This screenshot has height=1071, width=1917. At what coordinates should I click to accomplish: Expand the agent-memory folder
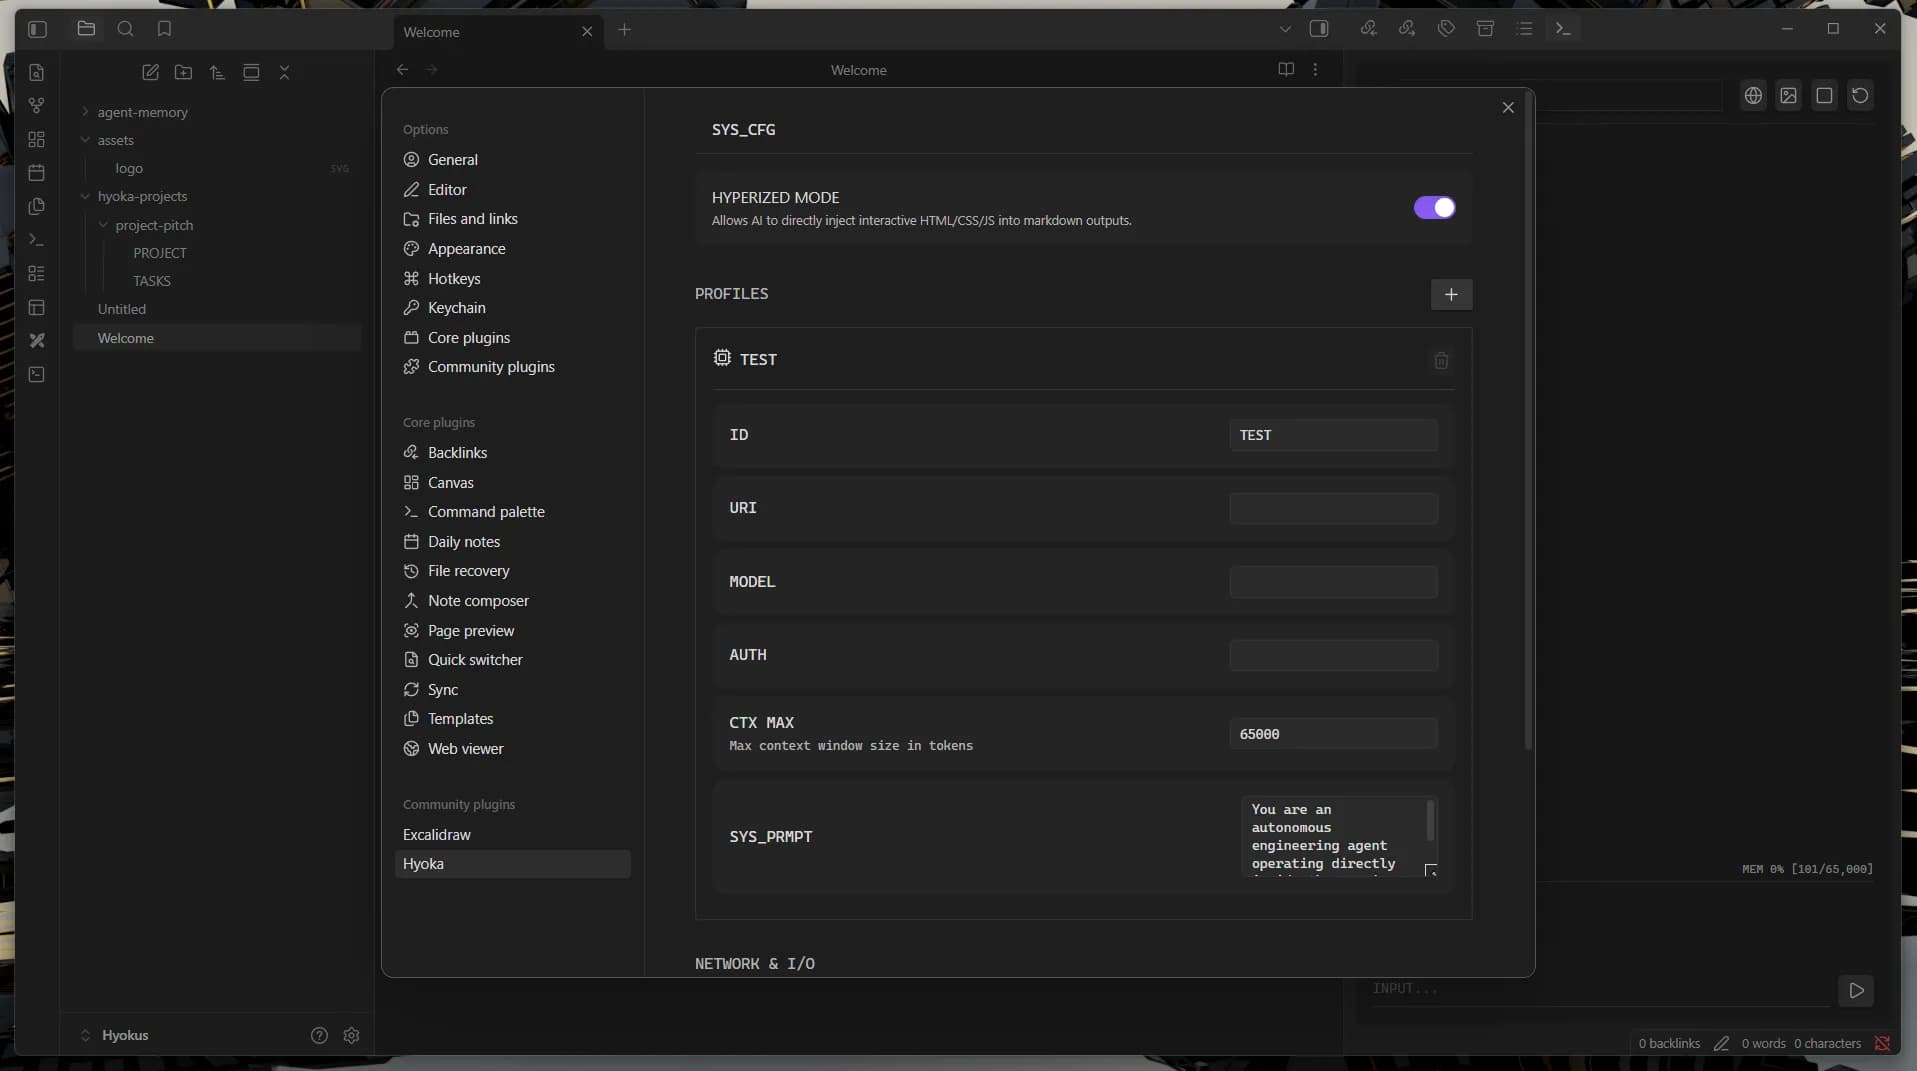point(85,112)
